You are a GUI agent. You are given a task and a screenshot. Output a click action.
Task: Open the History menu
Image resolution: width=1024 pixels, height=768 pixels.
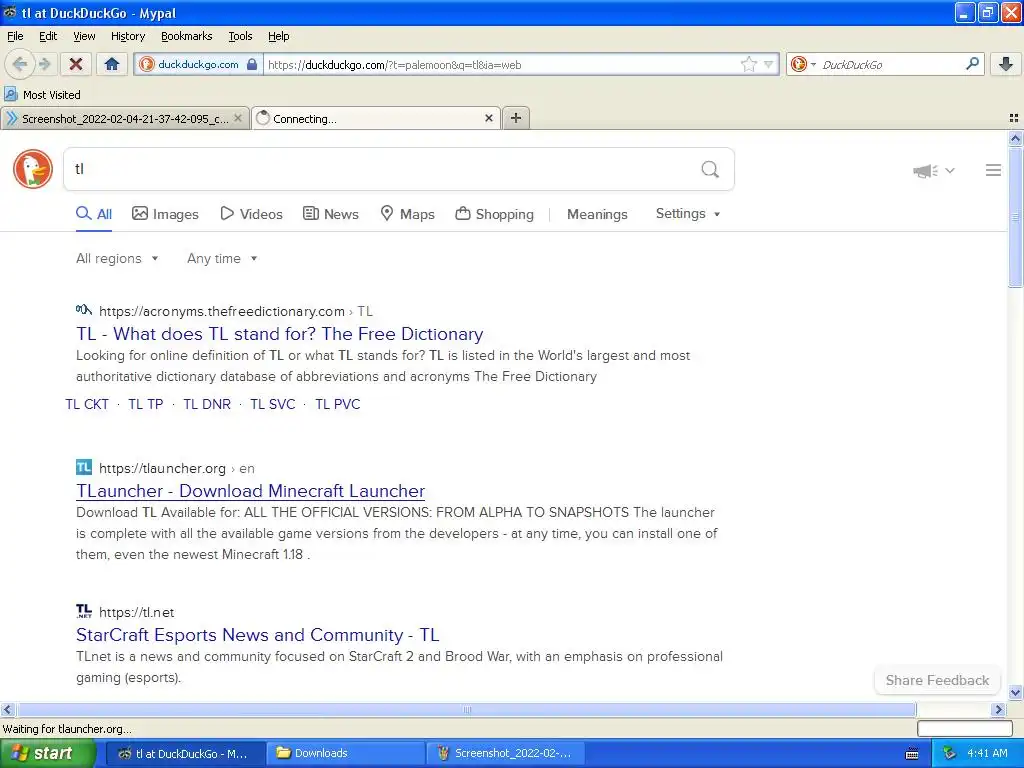[128, 36]
